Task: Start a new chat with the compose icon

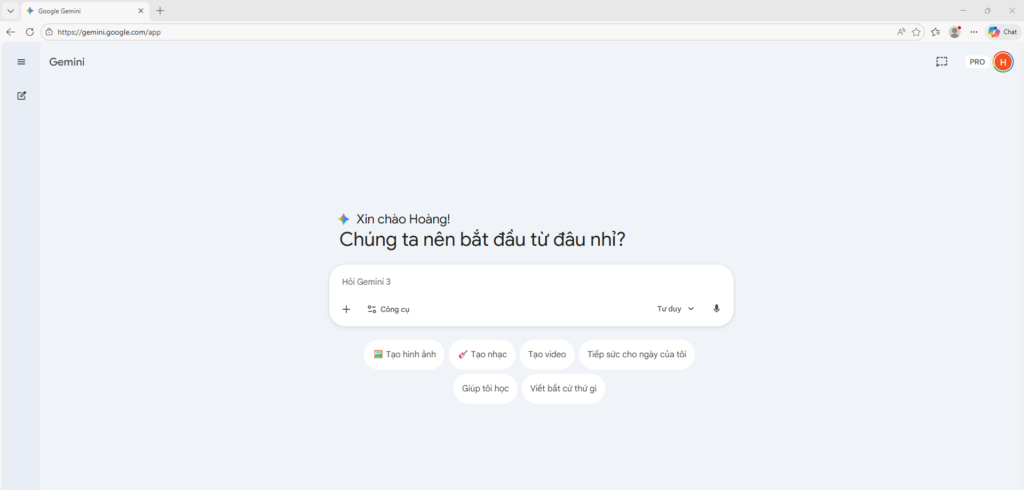Action: coord(21,96)
